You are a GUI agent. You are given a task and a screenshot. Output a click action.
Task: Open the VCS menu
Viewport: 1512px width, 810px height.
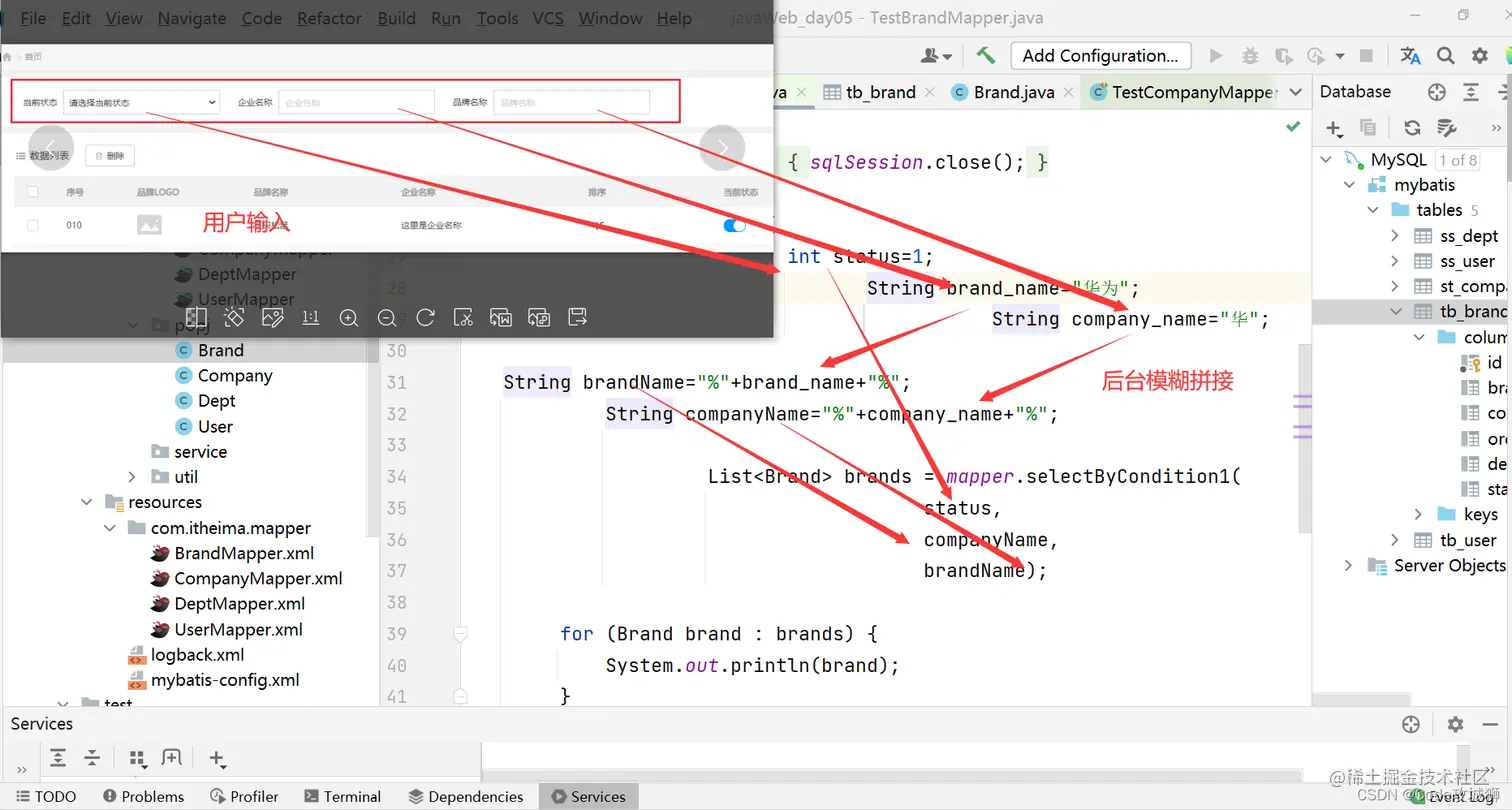click(x=548, y=18)
